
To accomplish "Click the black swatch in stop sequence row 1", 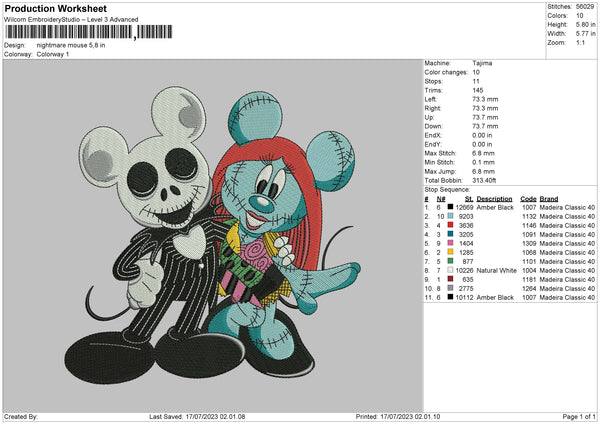I will pyautogui.click(x=450, y=207).
